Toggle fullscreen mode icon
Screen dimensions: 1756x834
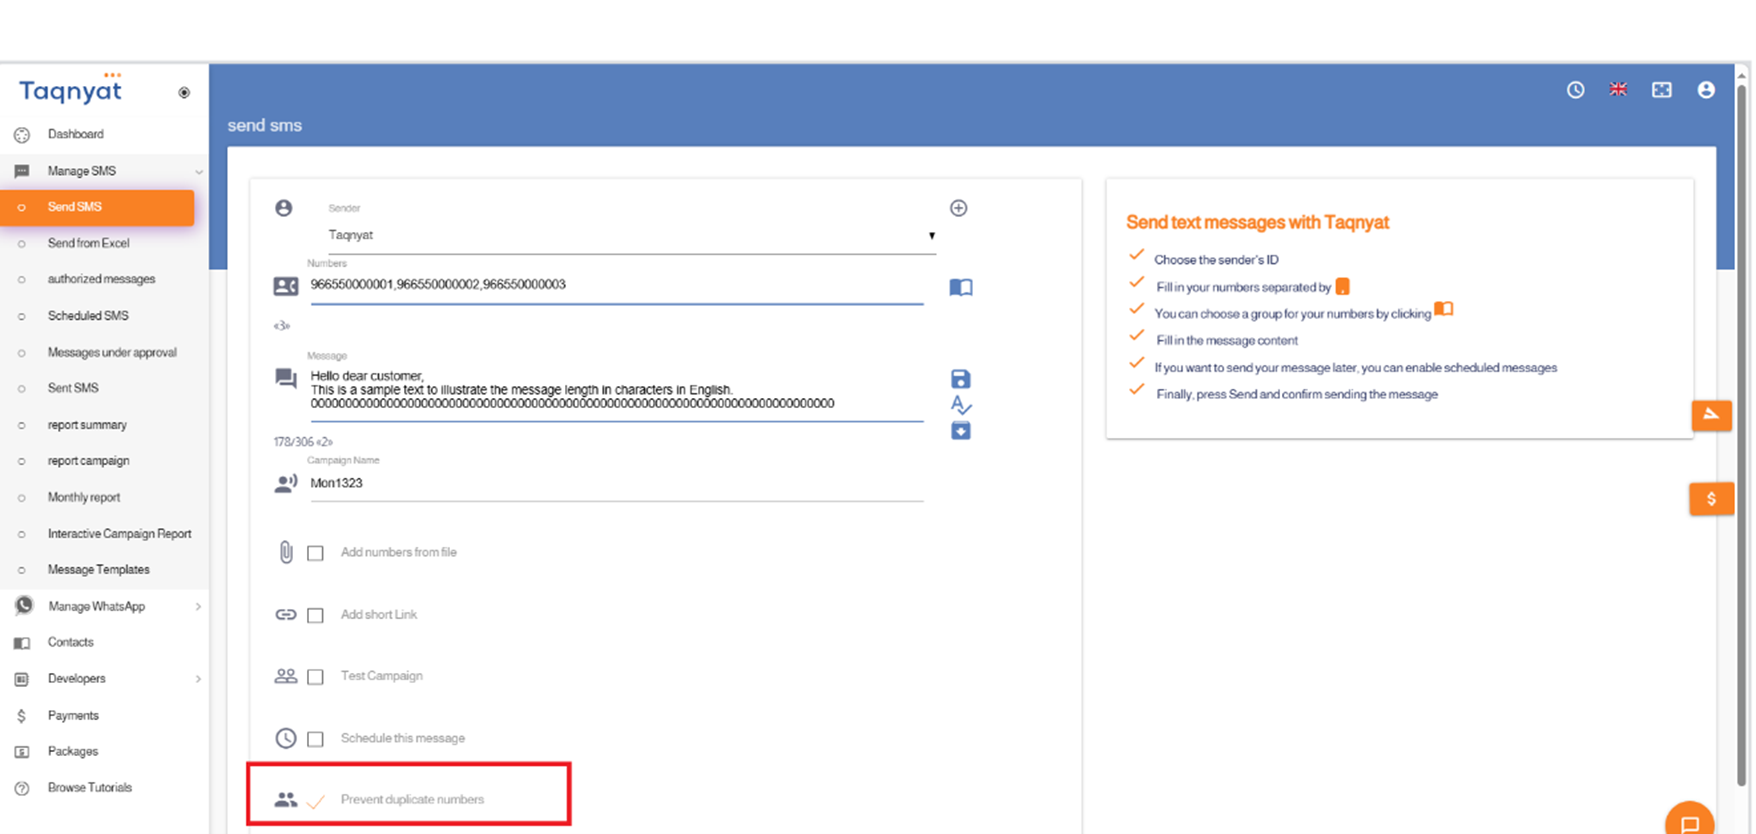click(1662, 90)
